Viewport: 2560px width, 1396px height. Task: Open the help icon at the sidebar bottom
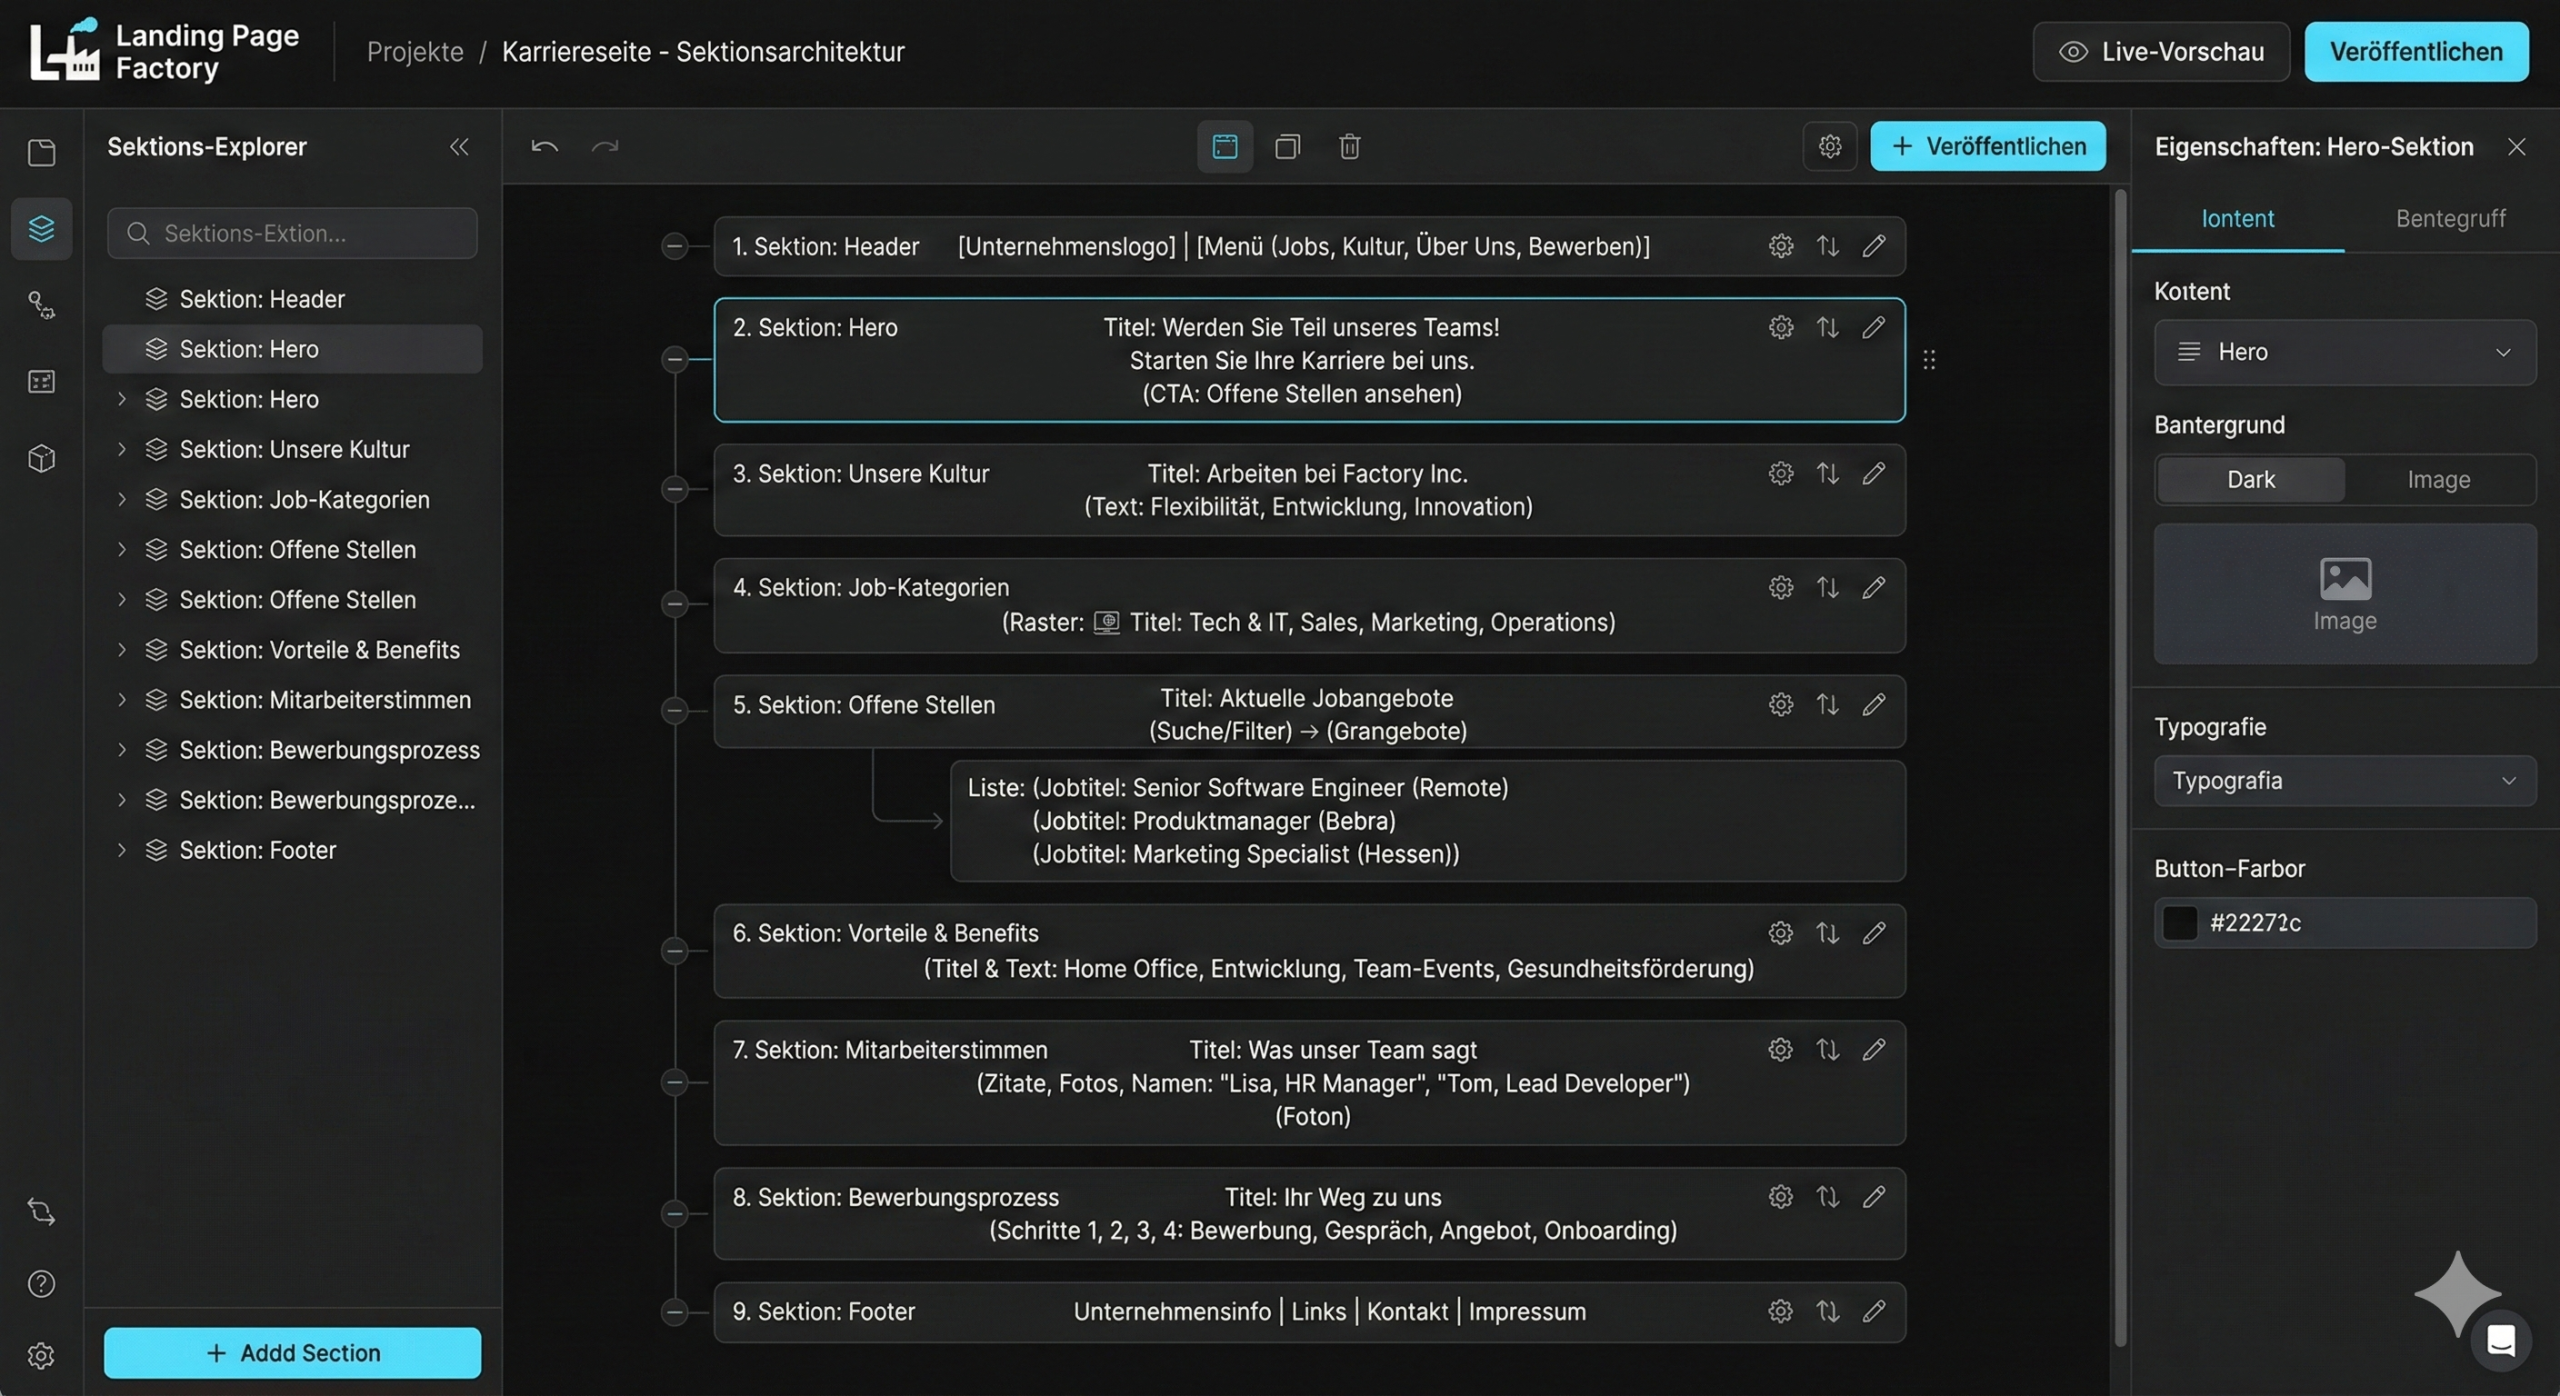click(x=41, y=1283)
